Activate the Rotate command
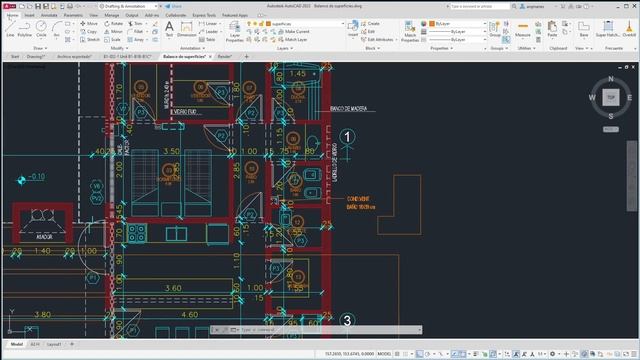The height and width of the screenshot is (360, 640). pyautogui.click(x=113, y=24)
